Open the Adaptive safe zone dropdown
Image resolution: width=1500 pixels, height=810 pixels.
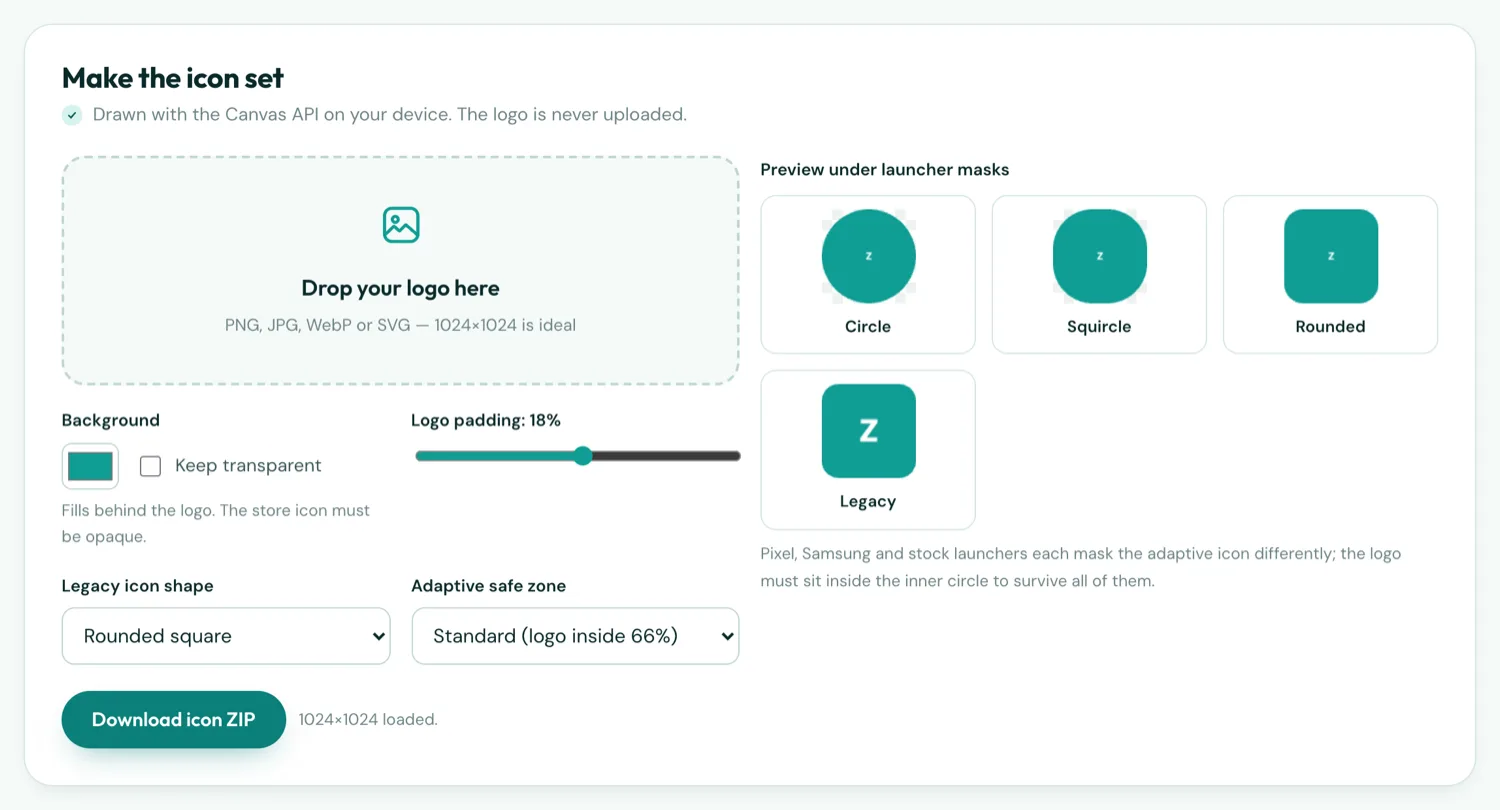(x=575, y=636)
